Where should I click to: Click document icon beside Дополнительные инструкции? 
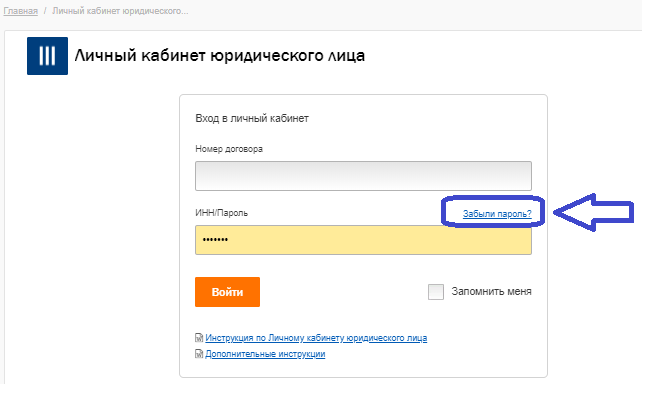[x=199, y=354]
